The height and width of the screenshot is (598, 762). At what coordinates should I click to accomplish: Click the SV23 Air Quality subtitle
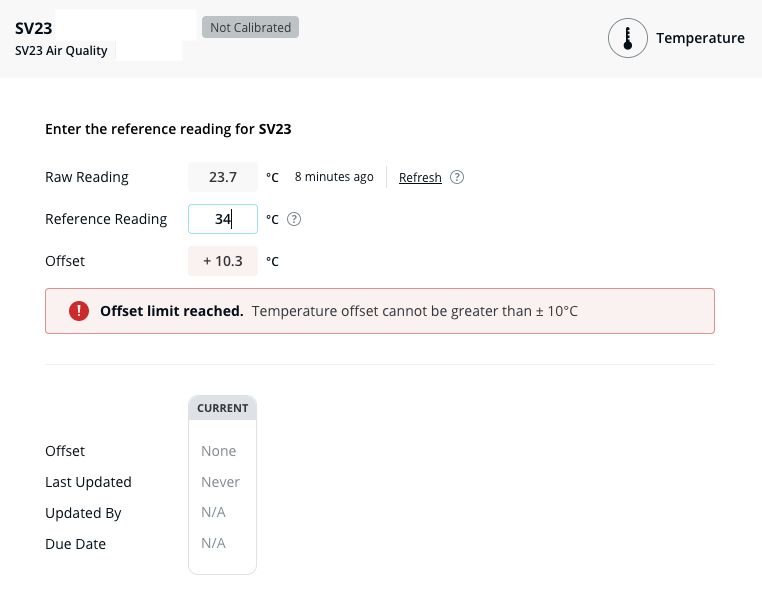click(61, 50)
